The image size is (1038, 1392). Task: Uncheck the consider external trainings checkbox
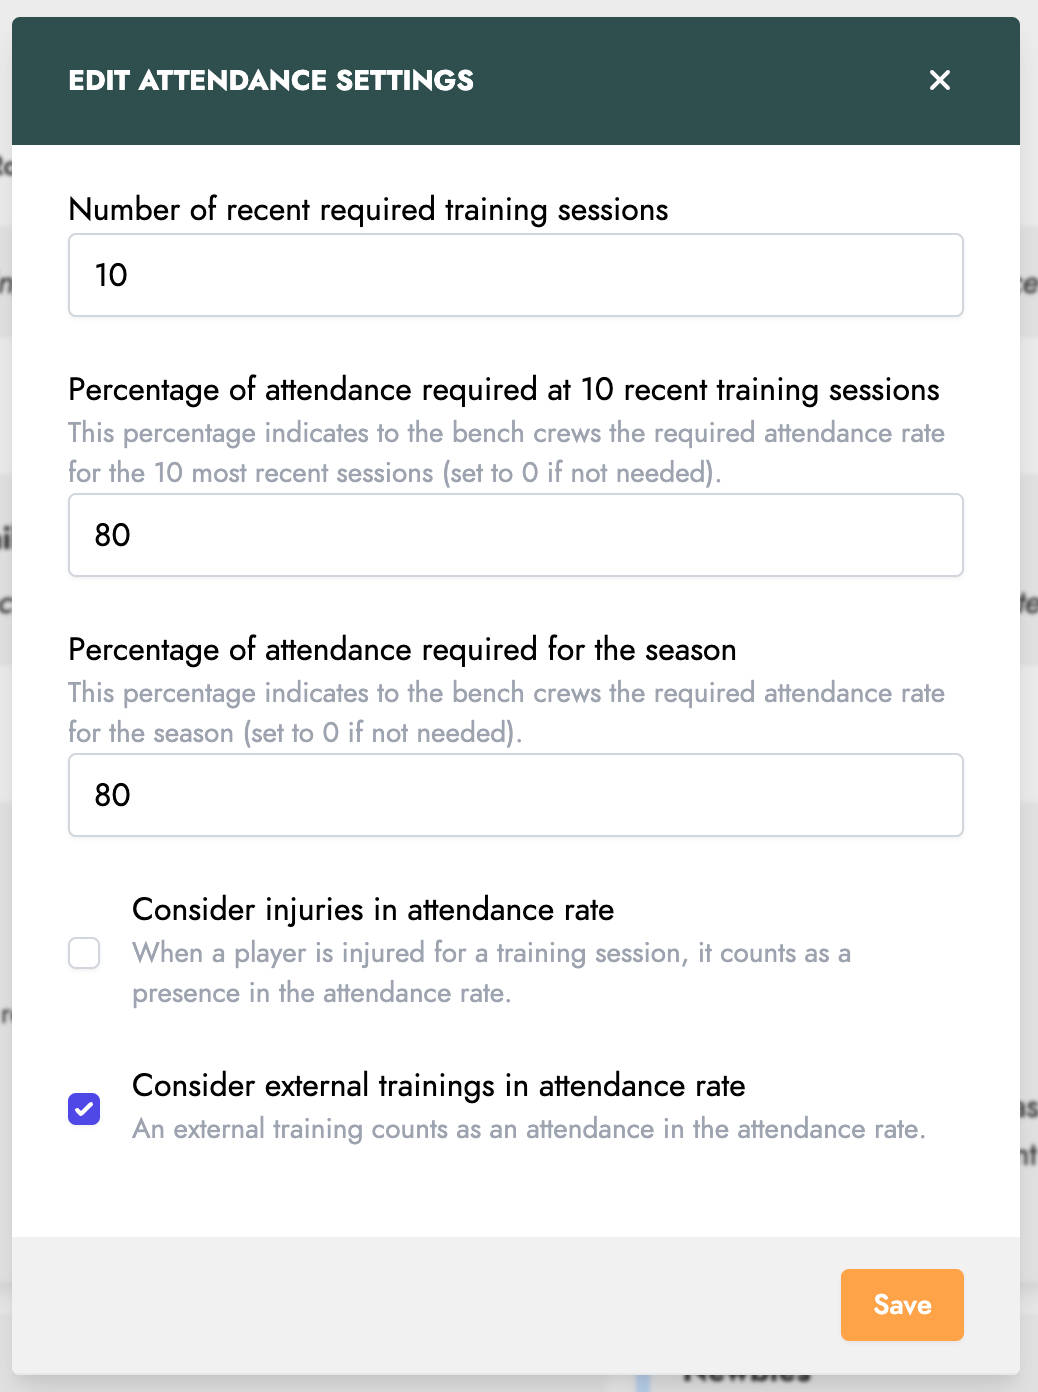click(84, 1109)
